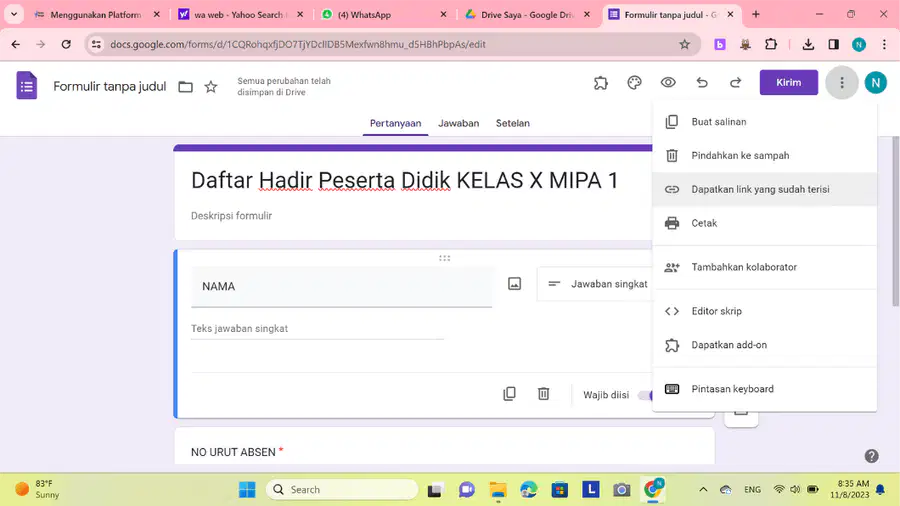This screenshot has width=900, height=506.
Task: Click the preview eye icon
Action: (668, 83)
